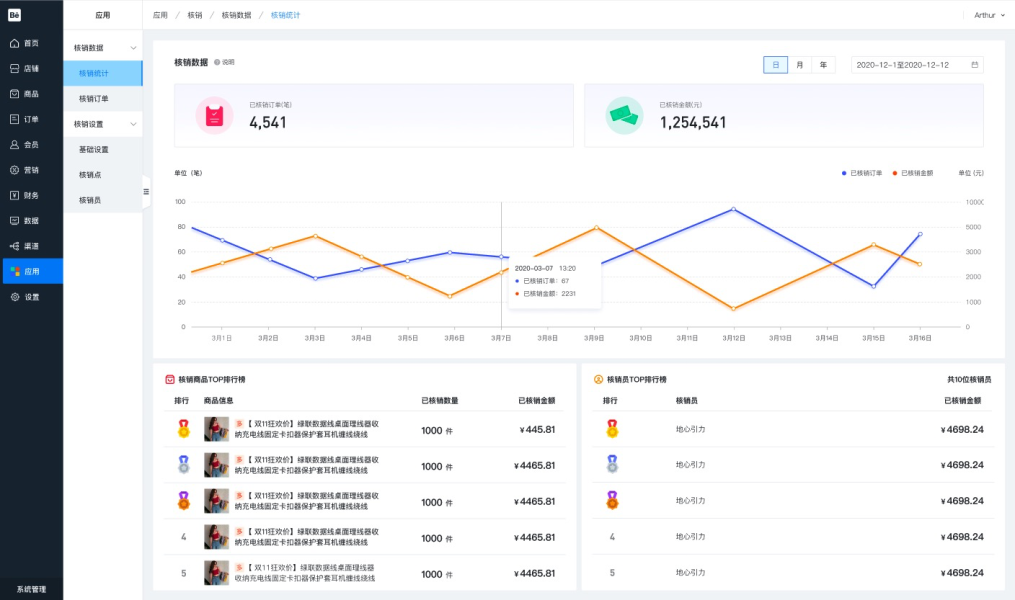Select the 订单 orders icon

tap(15, 119)
